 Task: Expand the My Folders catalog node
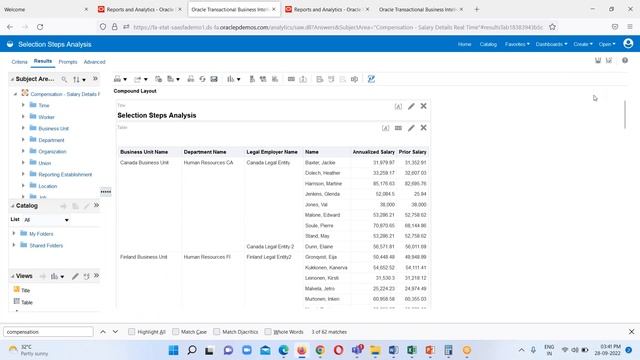click(x=14, y=233)
